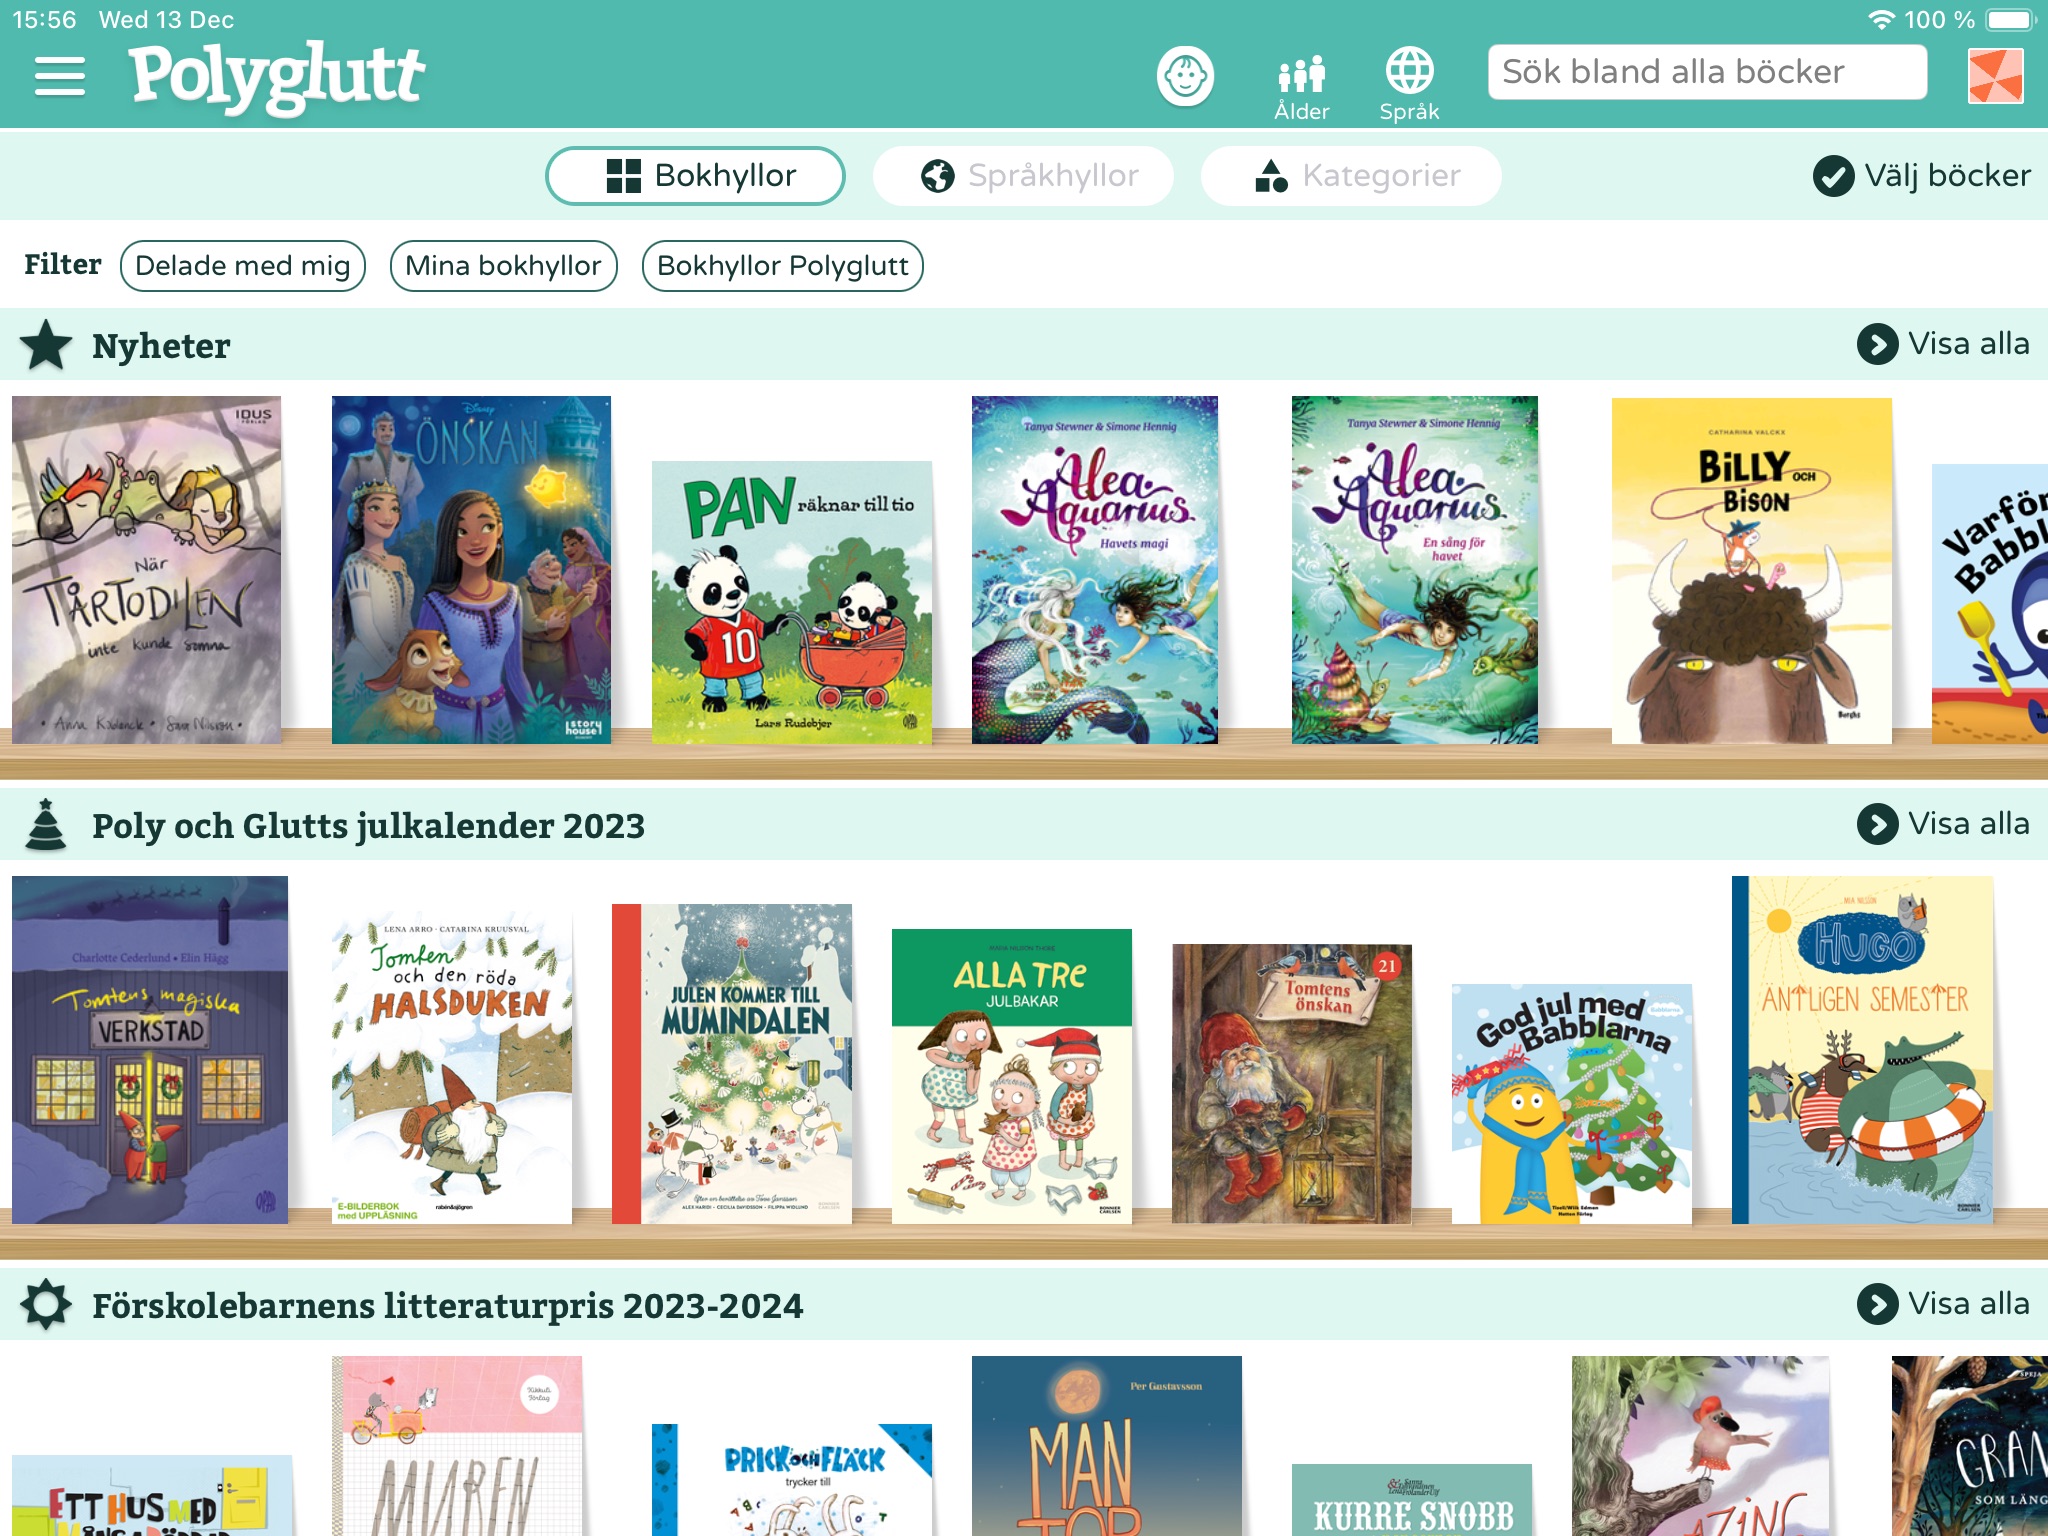The image size is (2048, 1536).
Task: Enable Välj böcker selection mode
Action: click(1921, 176)
